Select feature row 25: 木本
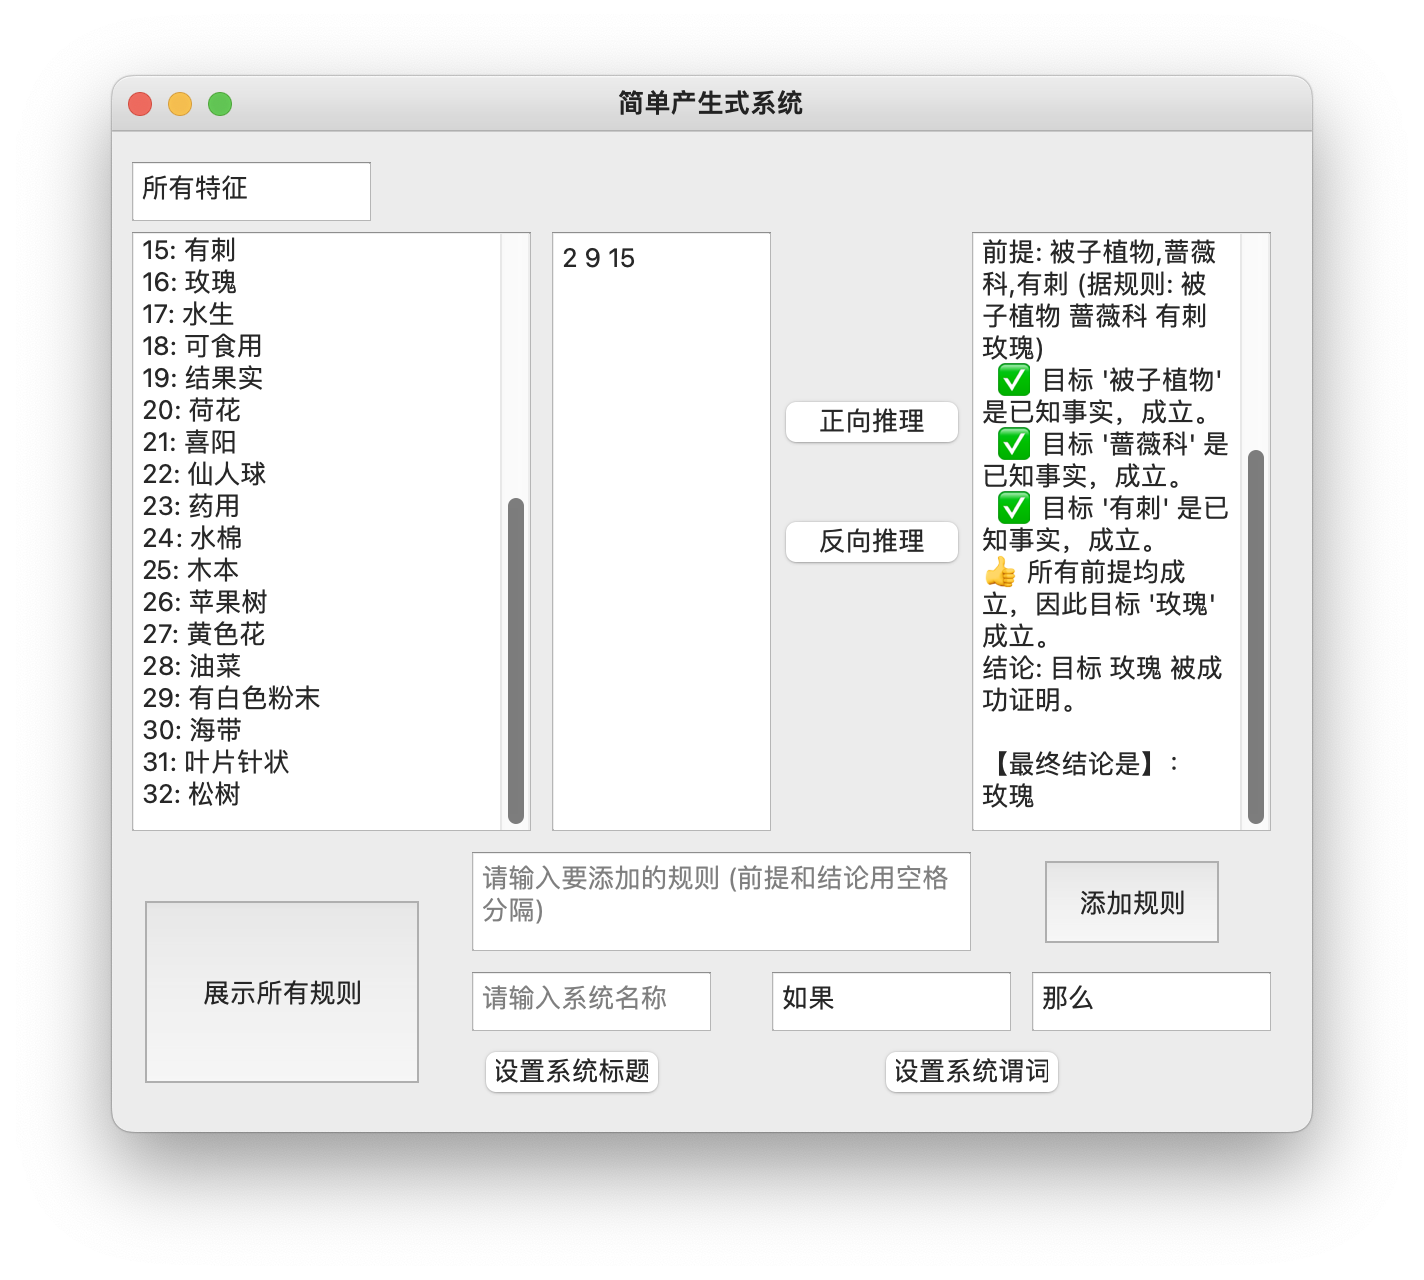Viewport: 1424px width, 1280px height. pos(191,570)
